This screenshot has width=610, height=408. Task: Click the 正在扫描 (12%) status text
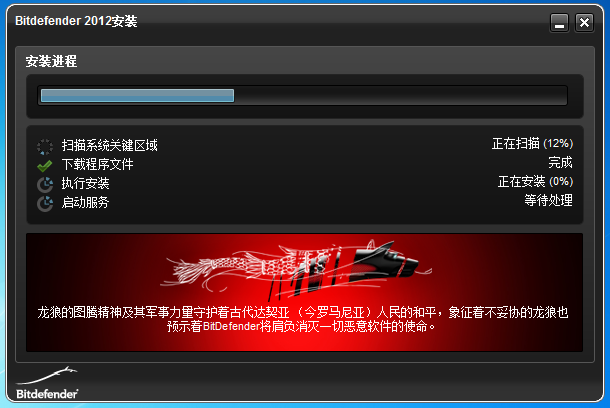[532, 144]
